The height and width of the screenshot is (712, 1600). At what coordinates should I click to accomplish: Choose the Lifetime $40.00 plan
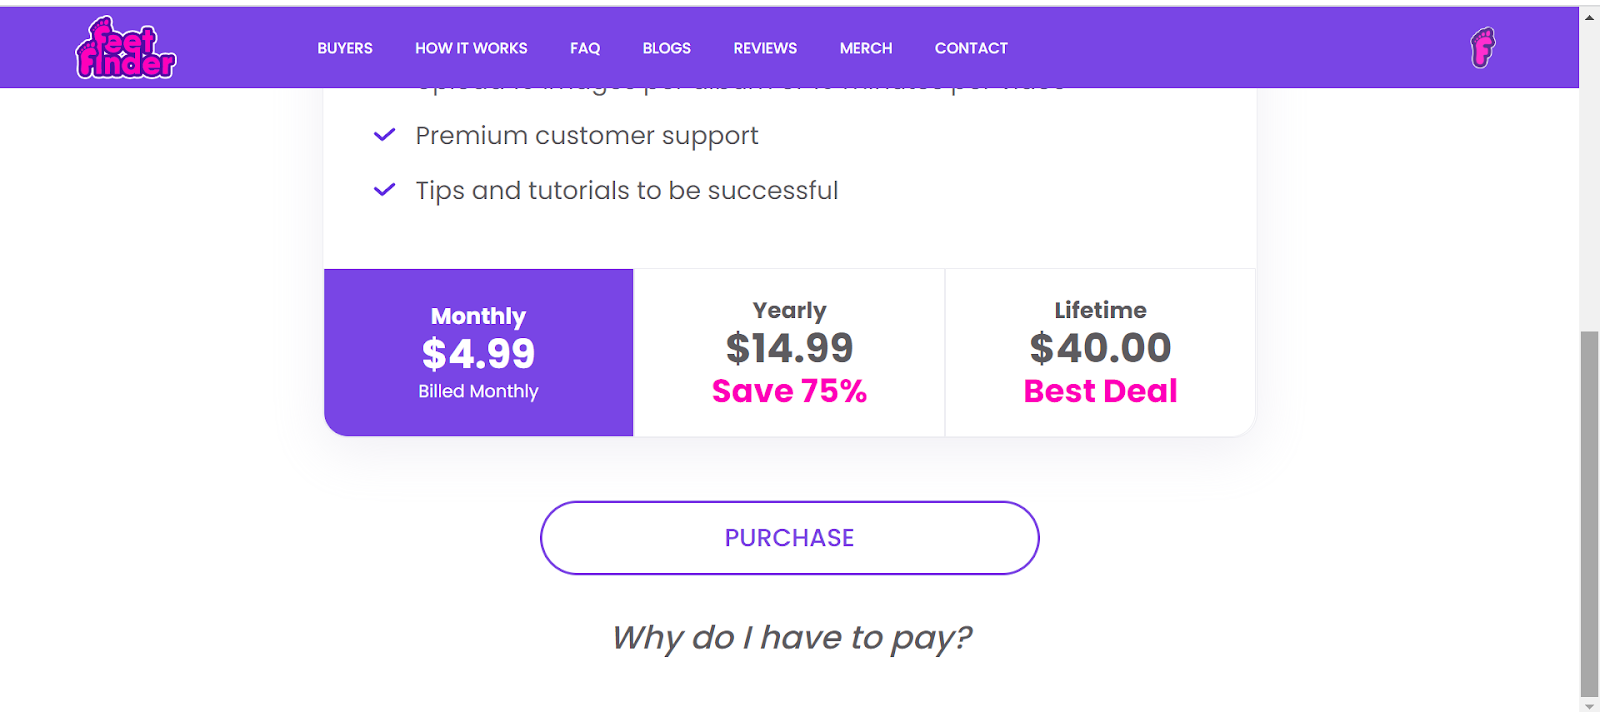1100,352
